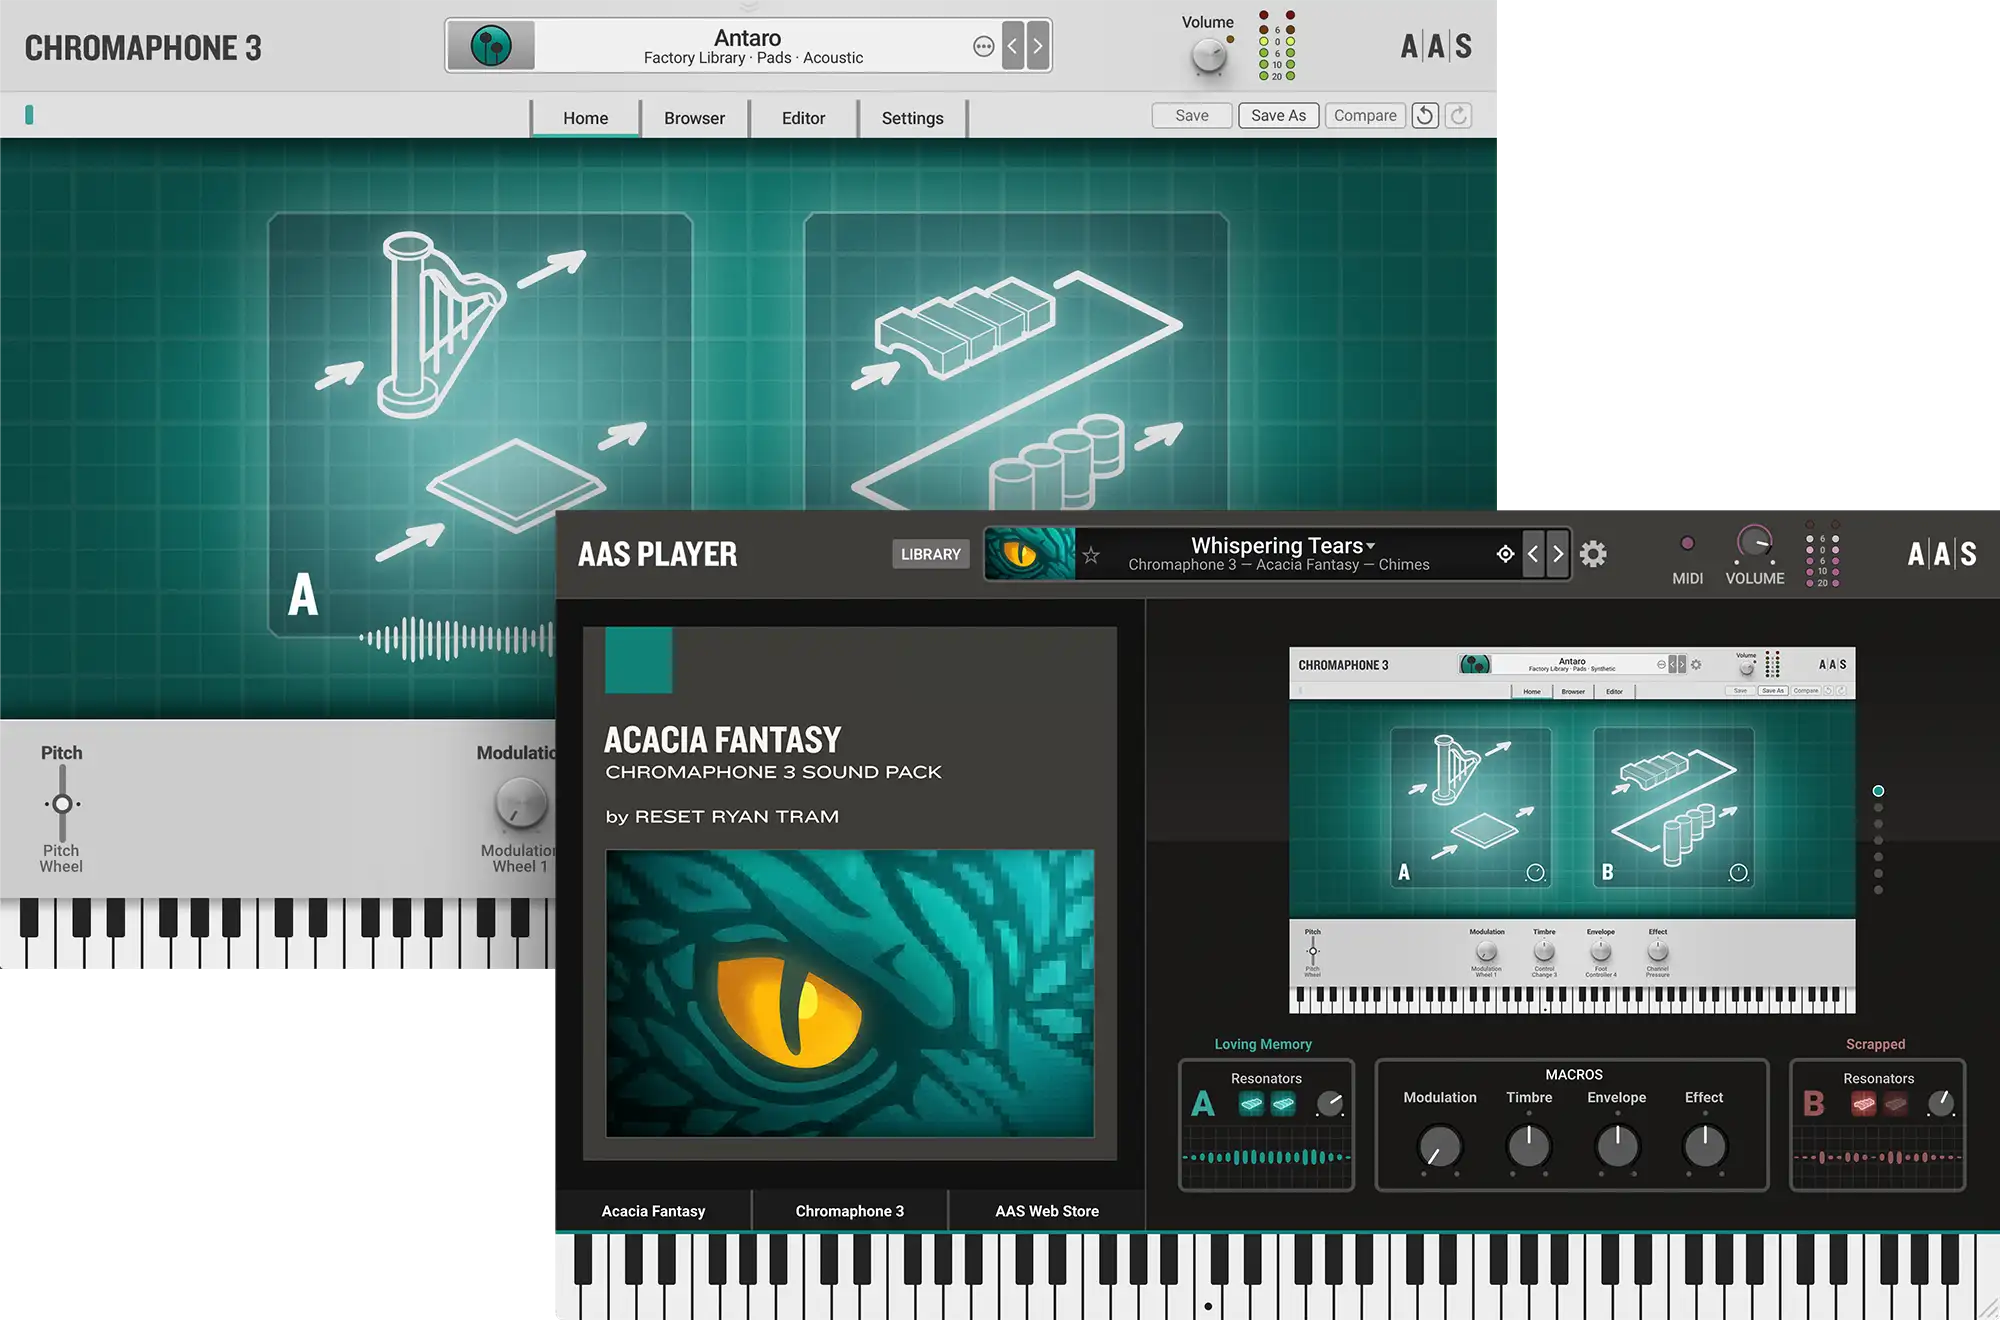Select the layer B marimba bars panel in Chromaphone 3
The image size is (2000, 1320).
pos(1016,360)
